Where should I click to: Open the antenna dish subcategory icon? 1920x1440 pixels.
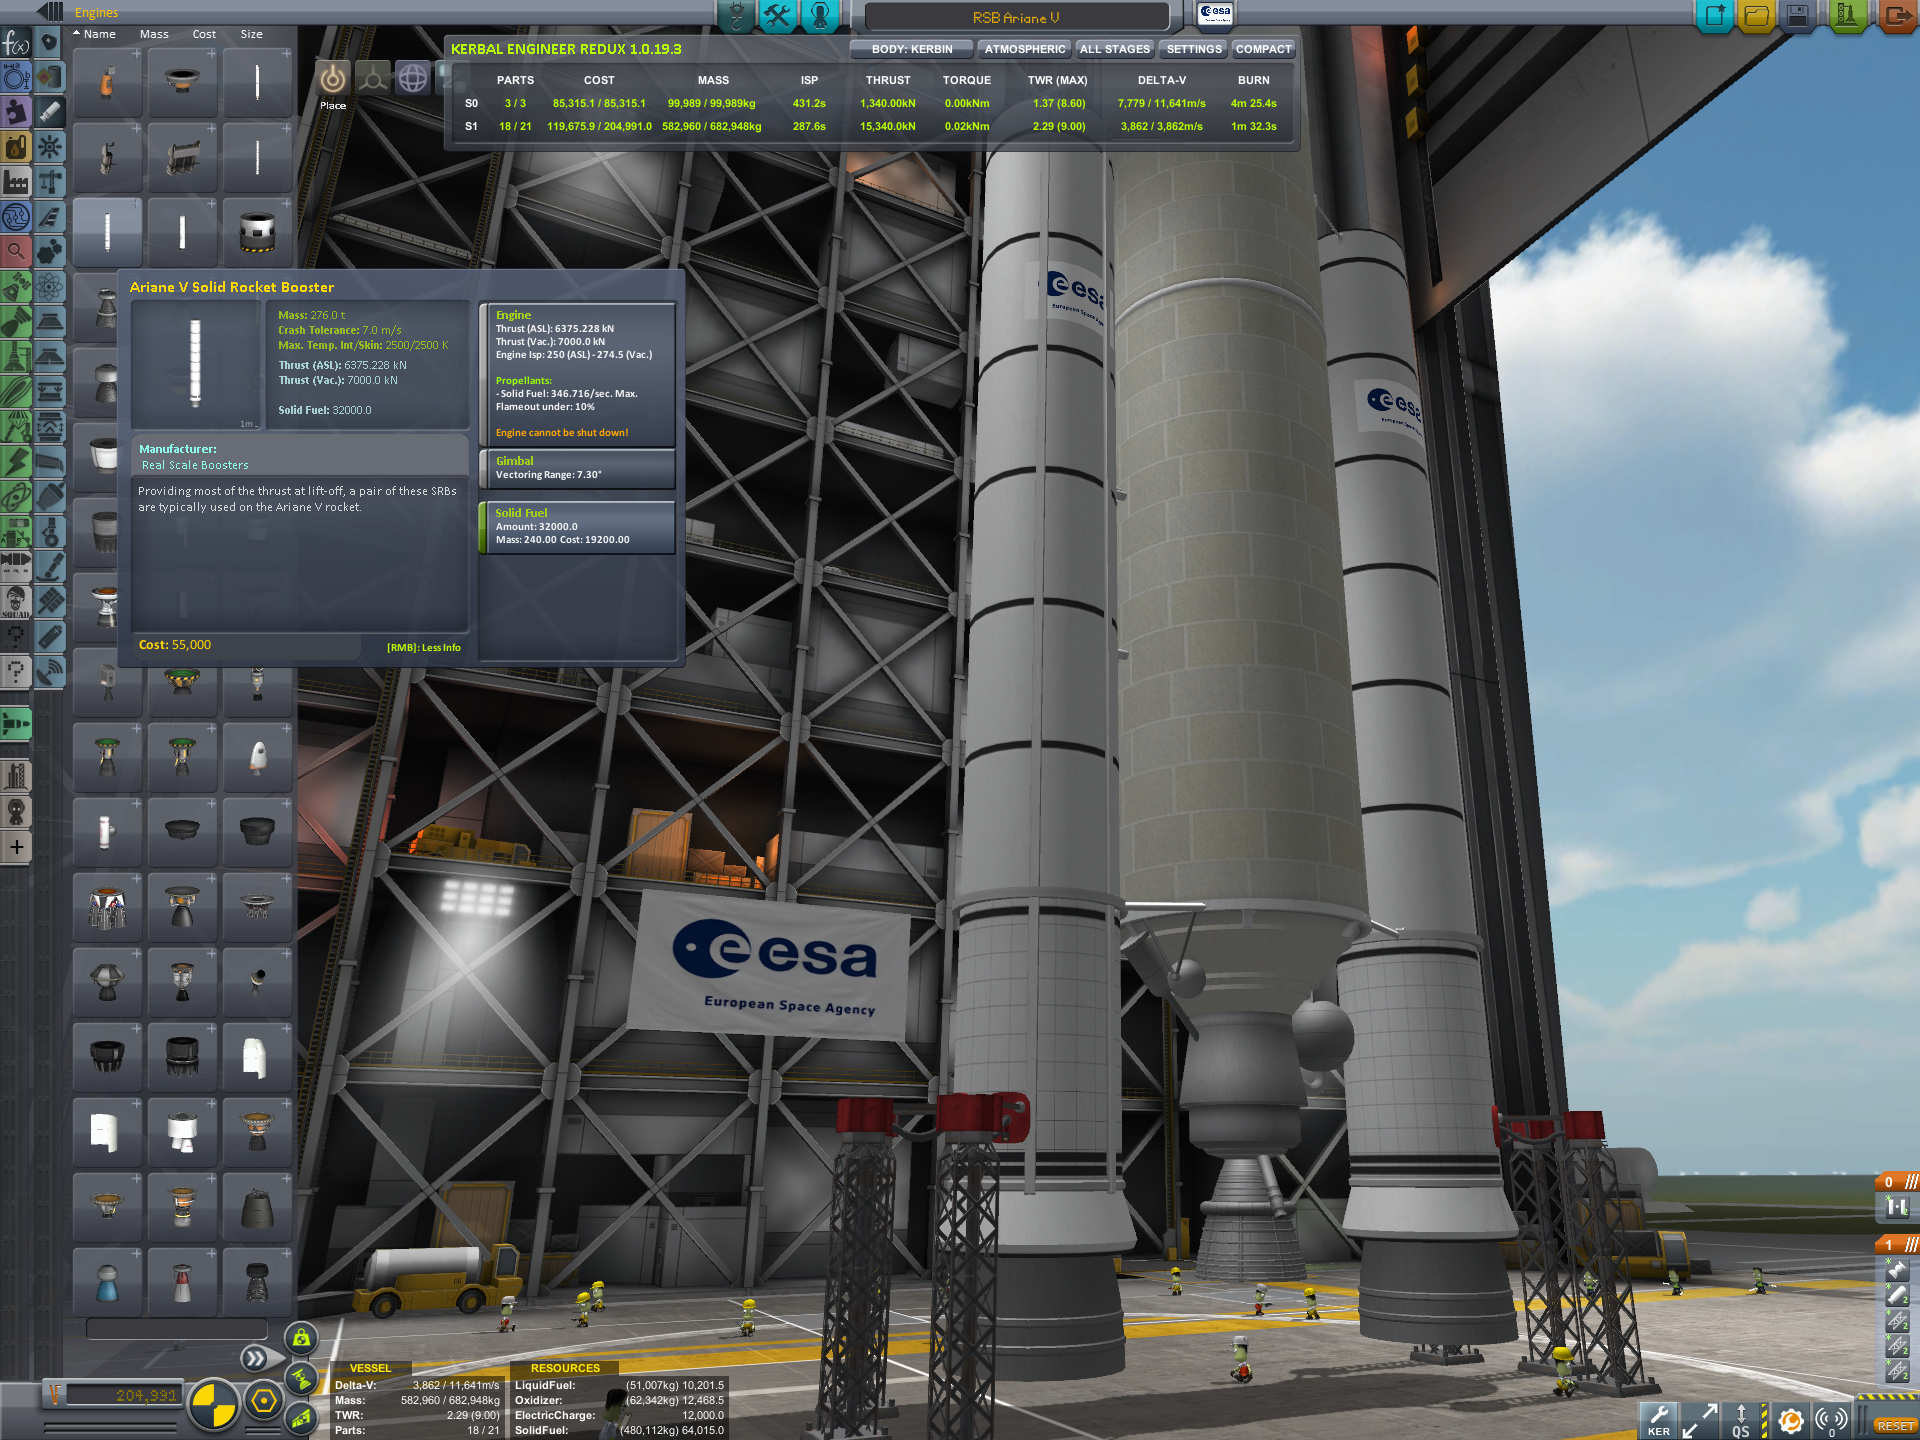pos(50,672)
